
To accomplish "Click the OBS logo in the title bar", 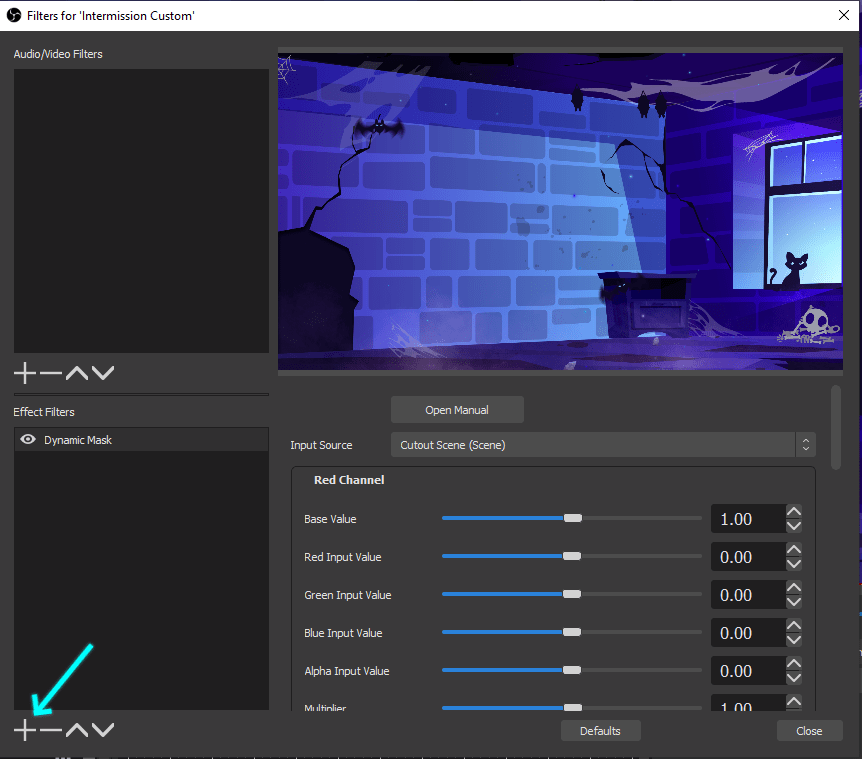I will click(14, 15).
